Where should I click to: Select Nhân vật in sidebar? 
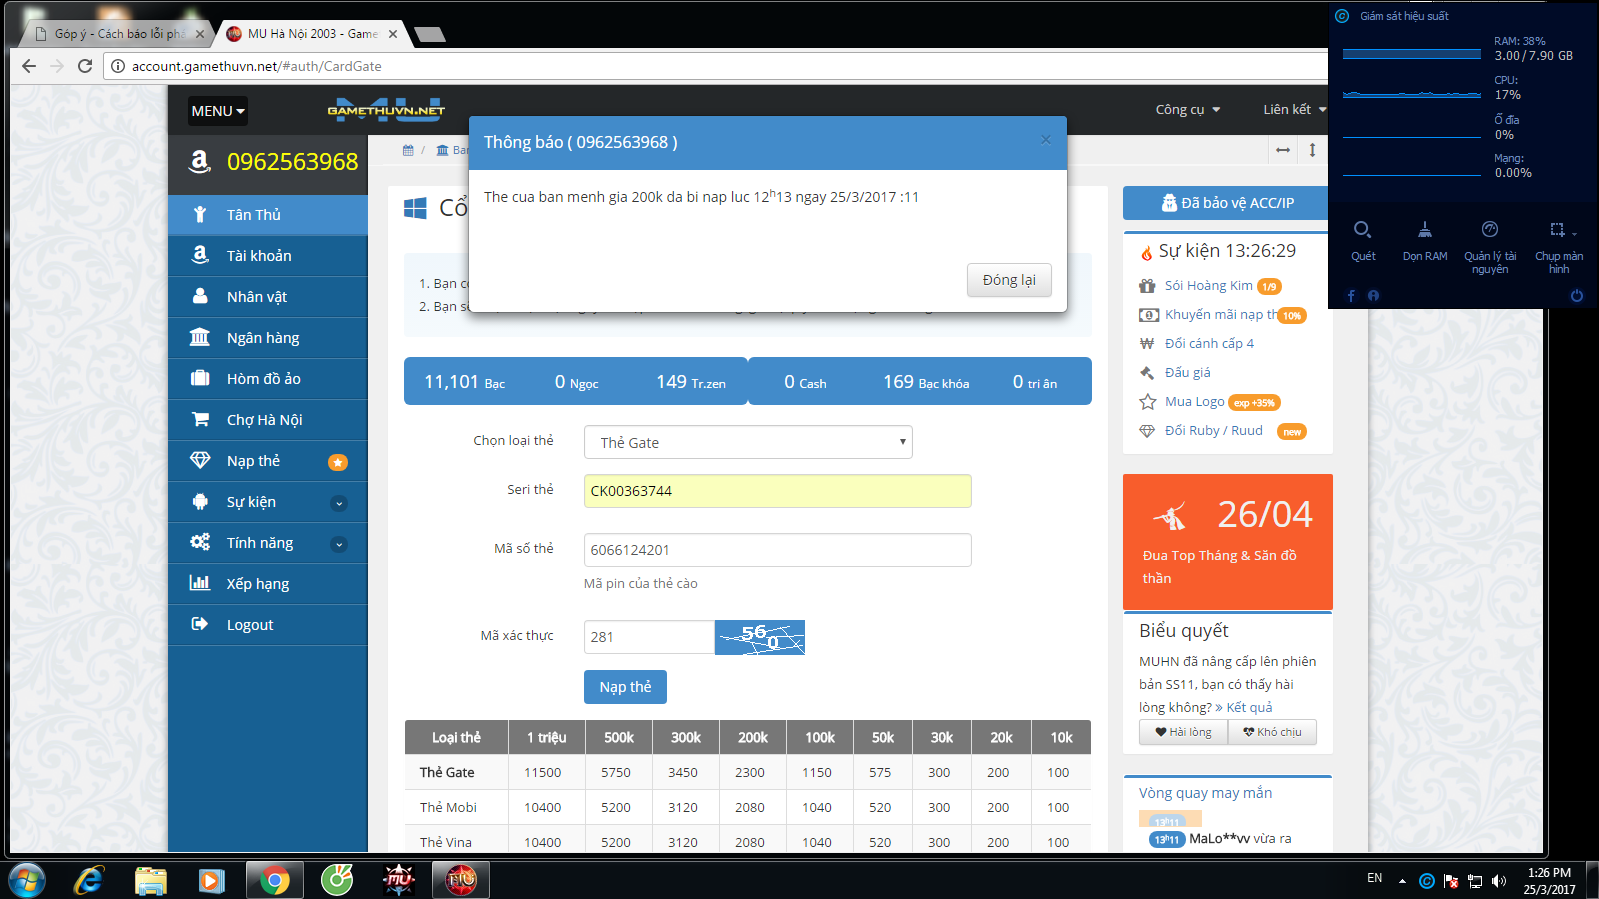pos(268,297)
